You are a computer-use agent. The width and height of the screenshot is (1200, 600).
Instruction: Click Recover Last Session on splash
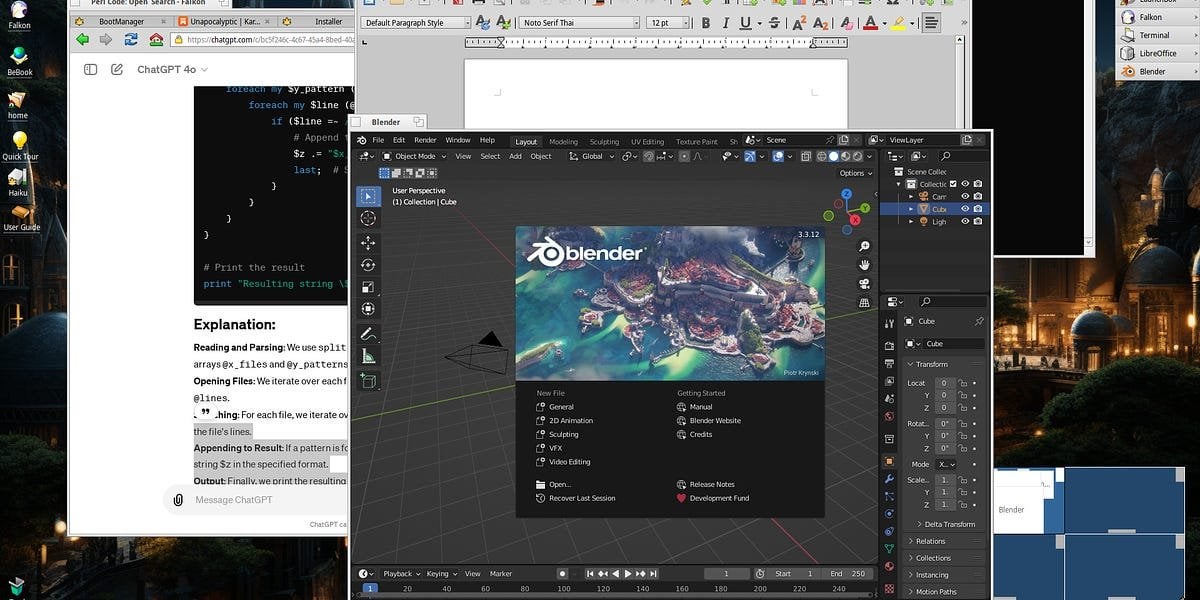(x=575, y=497)
